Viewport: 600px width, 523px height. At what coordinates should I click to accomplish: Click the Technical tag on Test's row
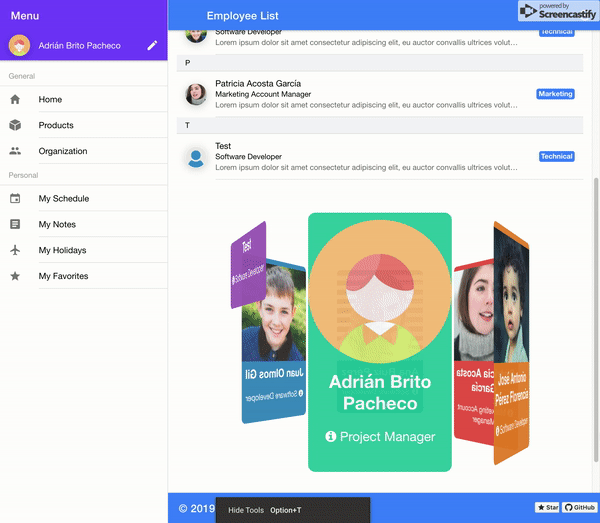click(x=557, y=156)
